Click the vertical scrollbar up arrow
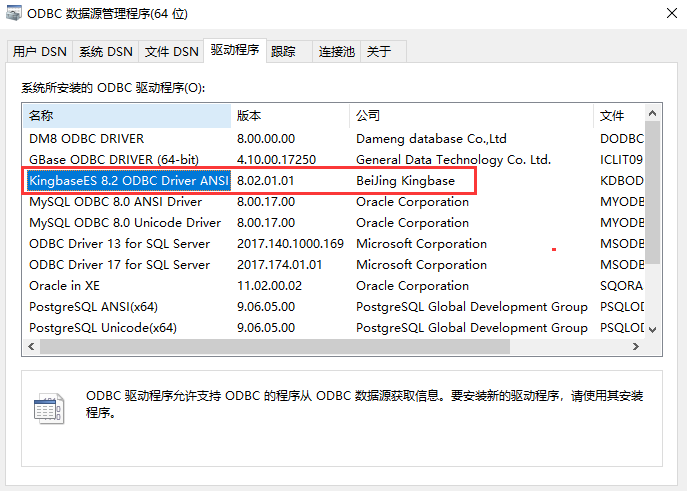This screenshot has width=687, height=491. coord(652,113)
